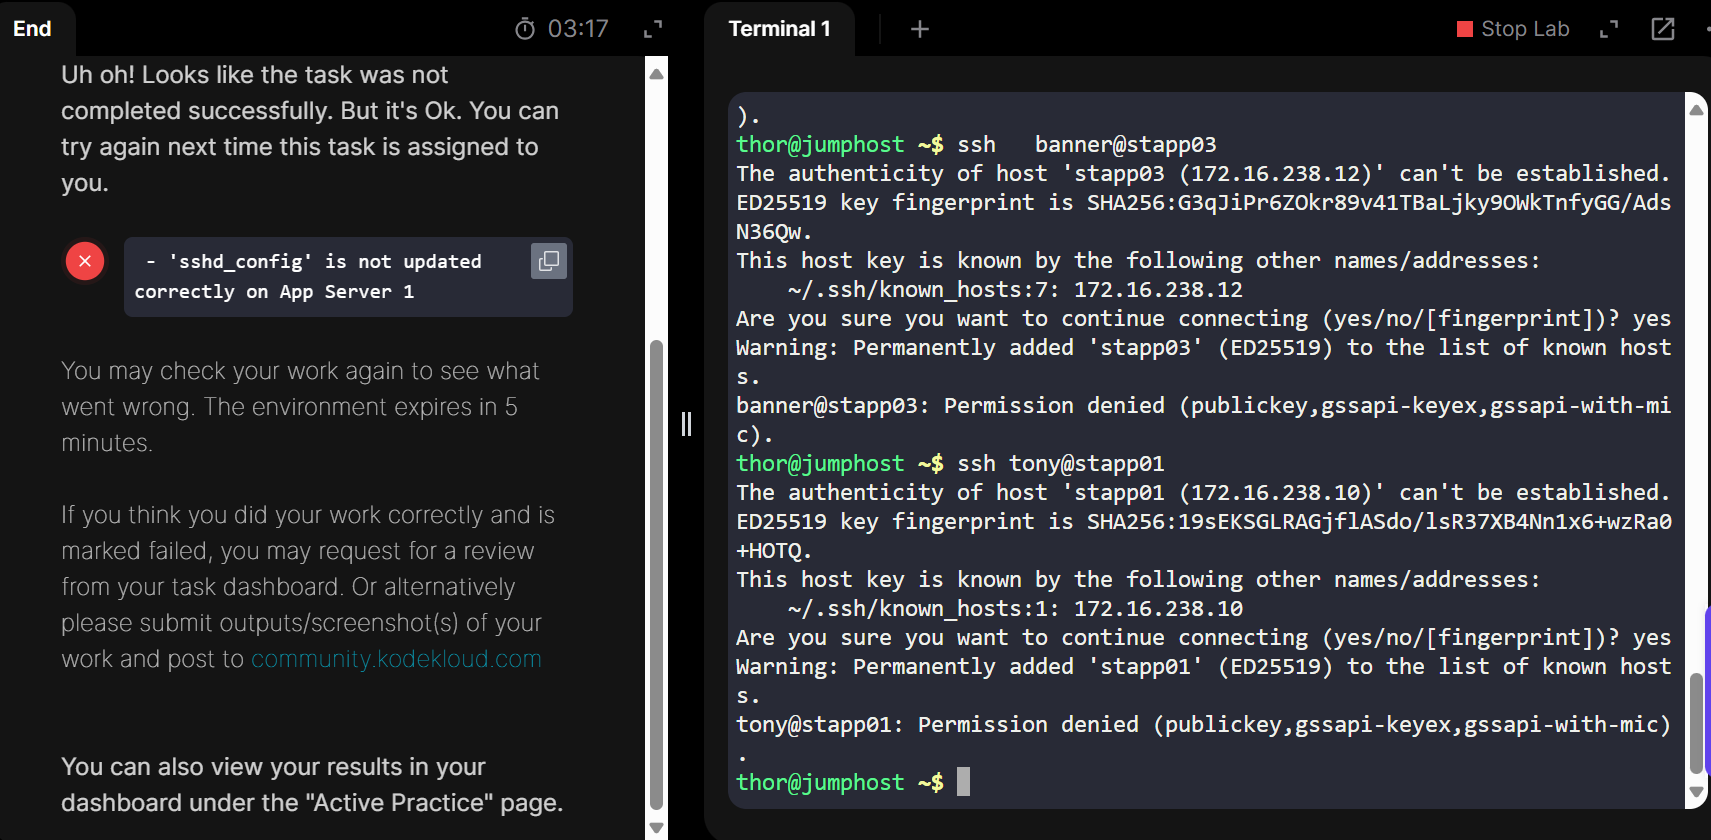Image resolution: width=1711 pixels, height=840 pixels.
Task: Open the terminal in a new window
Action: coord(1663,29)
